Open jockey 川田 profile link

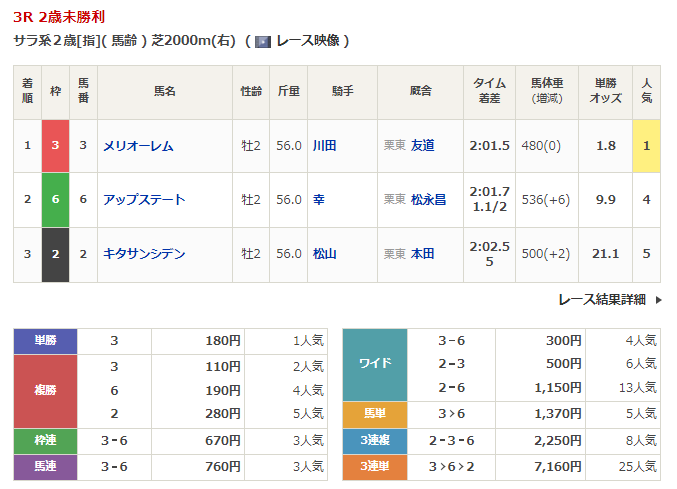[x=324, y=146]
